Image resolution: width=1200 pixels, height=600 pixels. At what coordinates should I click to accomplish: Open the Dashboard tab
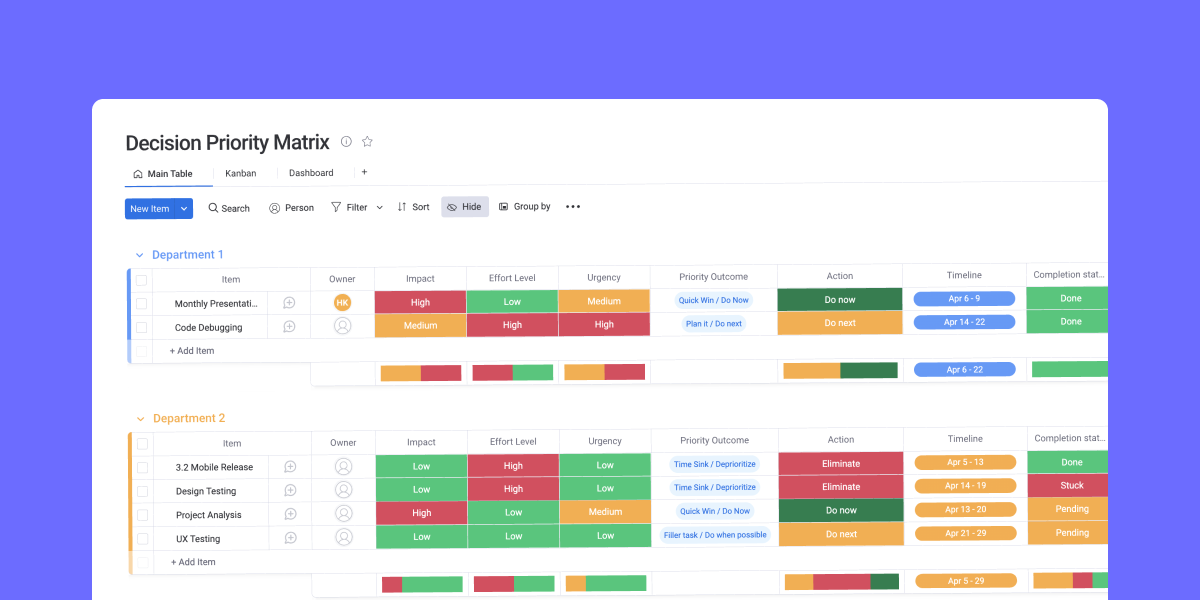311,173
